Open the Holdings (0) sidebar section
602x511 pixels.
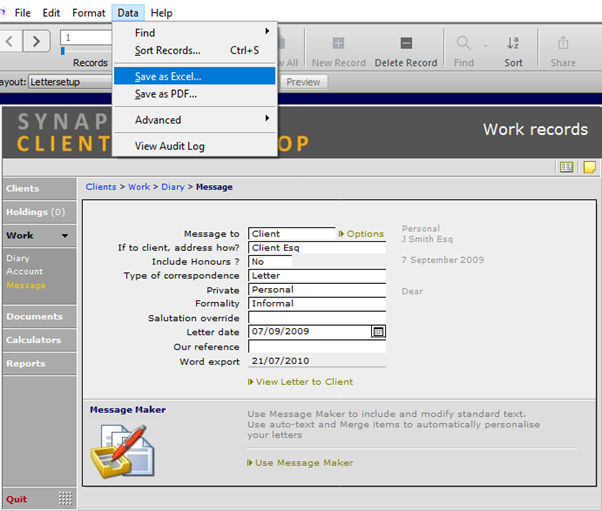tap(40, 212)
